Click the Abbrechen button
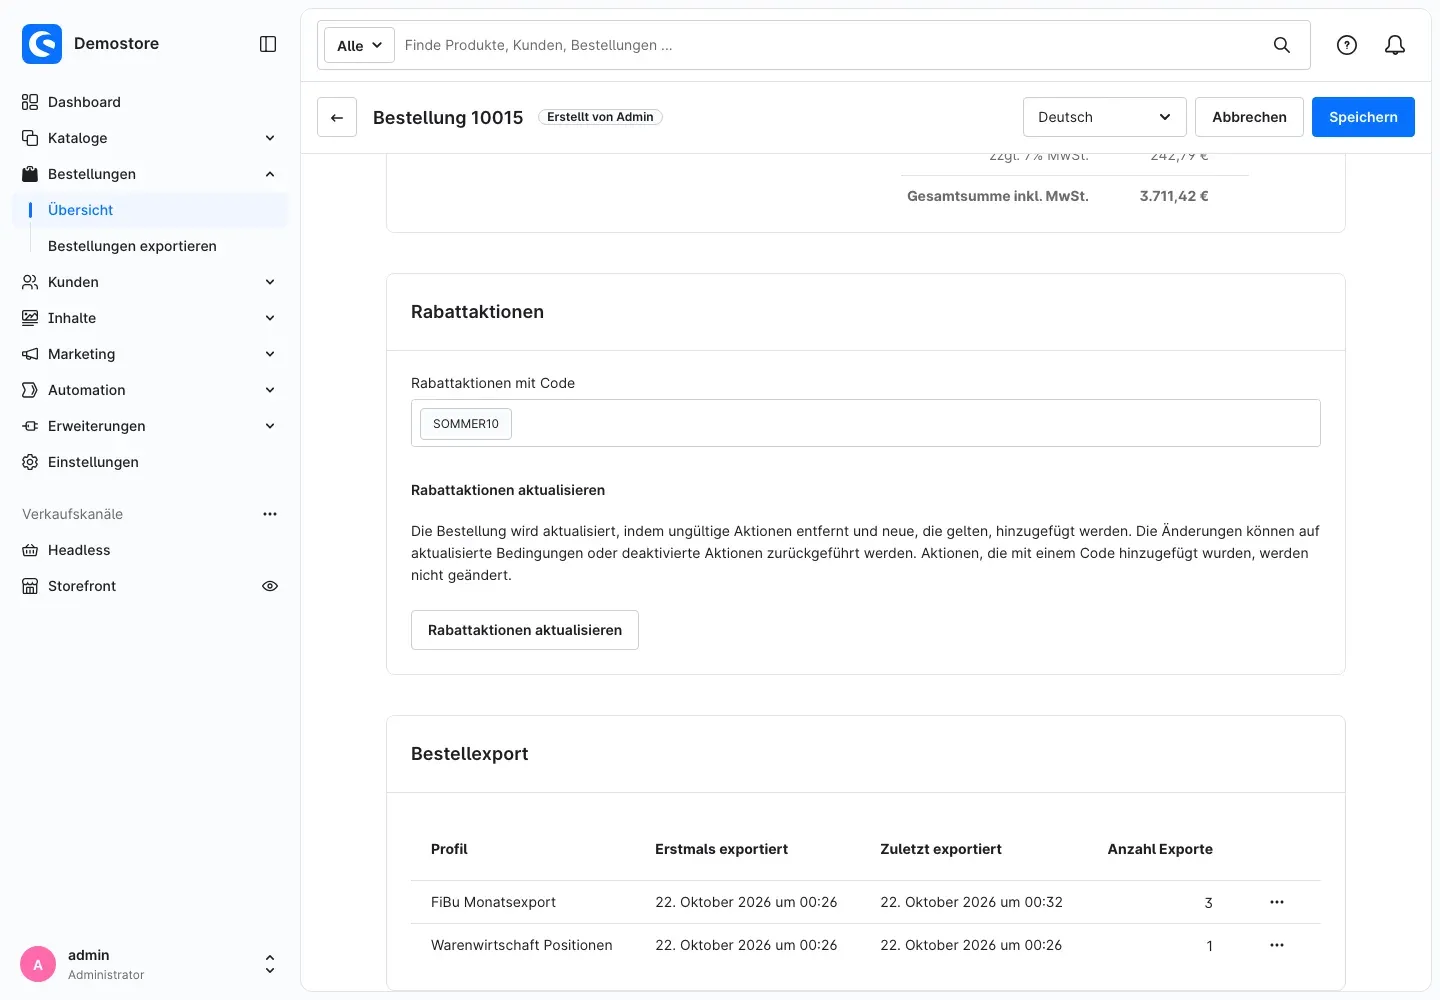This screenshot has width=1440, height=1000. 1249,117
